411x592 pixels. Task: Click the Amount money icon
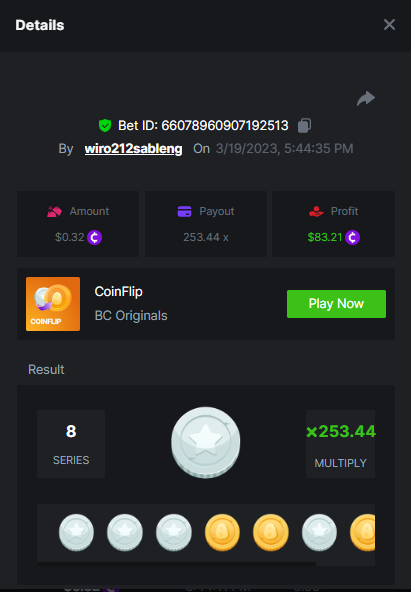(54, 211)
